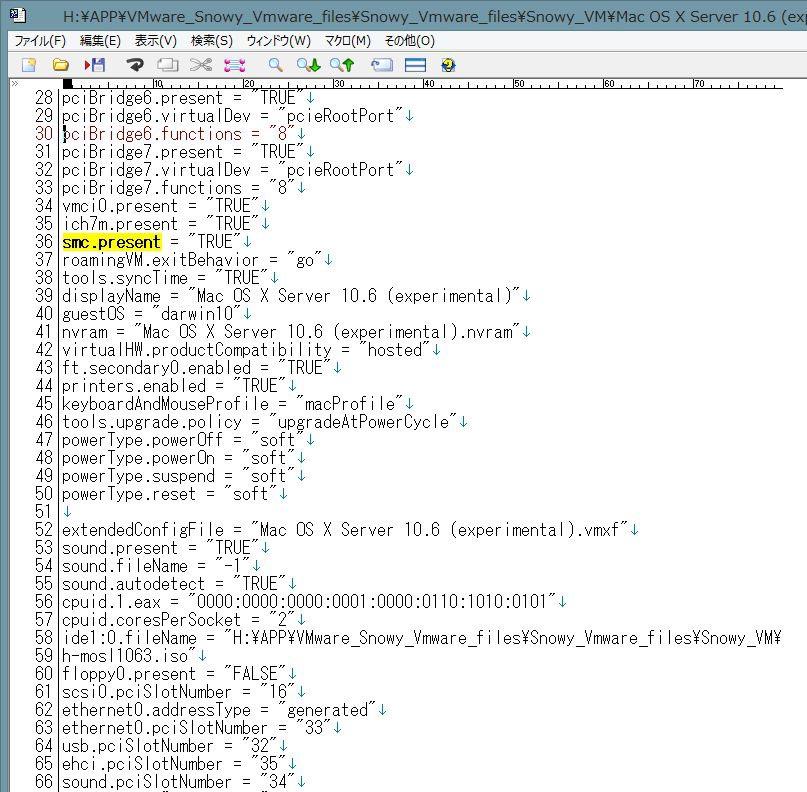This screenshot has height=792, width=807.
Task: Open the その他(O) menu
Action: tap(410, 41)
